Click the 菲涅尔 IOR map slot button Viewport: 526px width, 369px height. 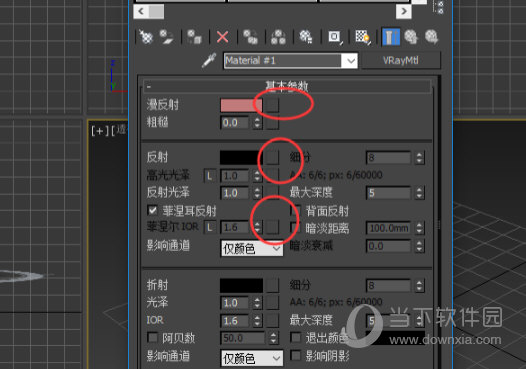272,227
